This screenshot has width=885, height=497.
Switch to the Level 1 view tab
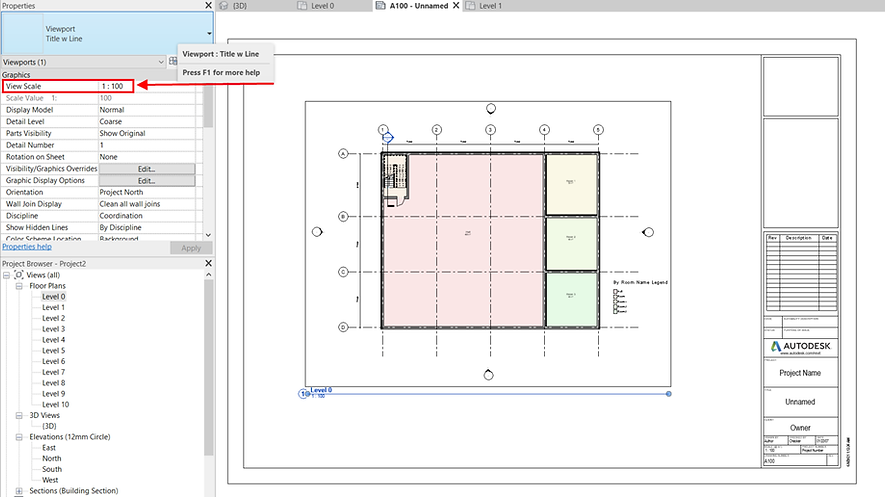point(490,6)
